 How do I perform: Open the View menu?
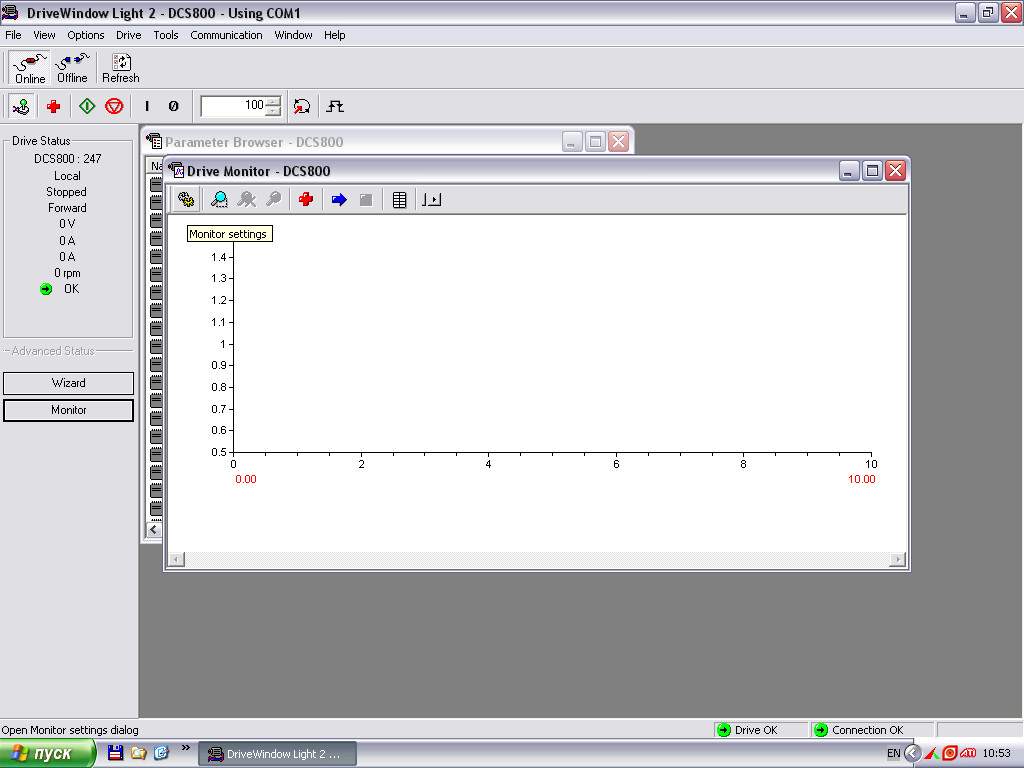coord(44,35)
